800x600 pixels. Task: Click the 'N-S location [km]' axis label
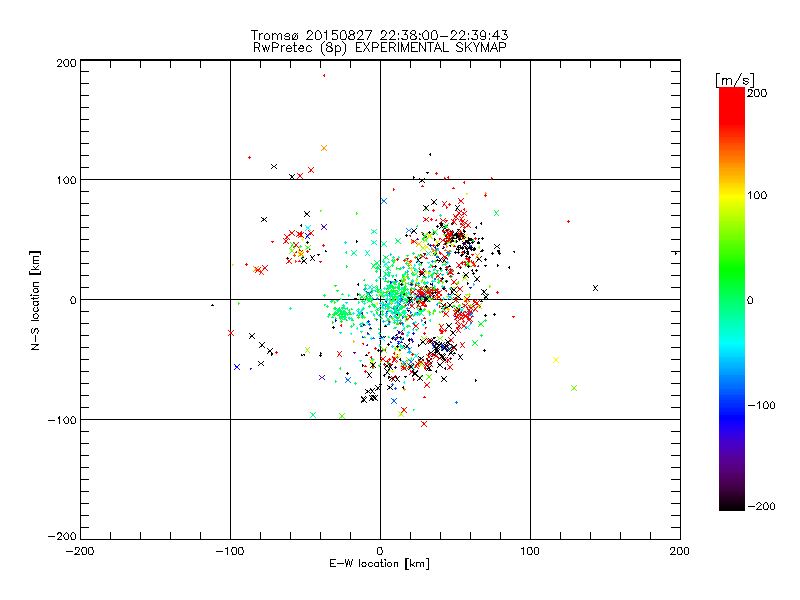[x=35, y=300]
